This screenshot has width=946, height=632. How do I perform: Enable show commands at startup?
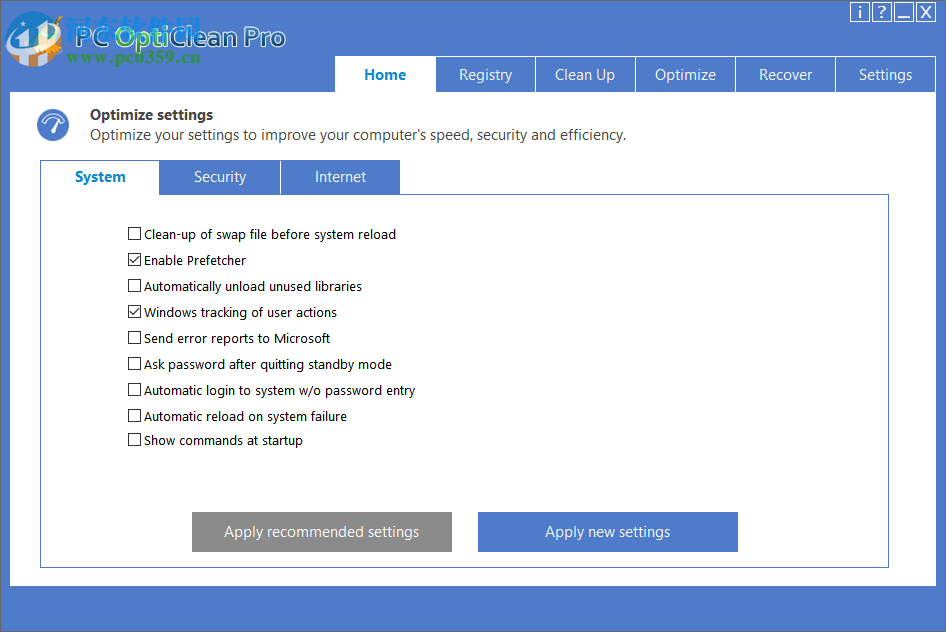pyautogui.click(x=134, y=439)
